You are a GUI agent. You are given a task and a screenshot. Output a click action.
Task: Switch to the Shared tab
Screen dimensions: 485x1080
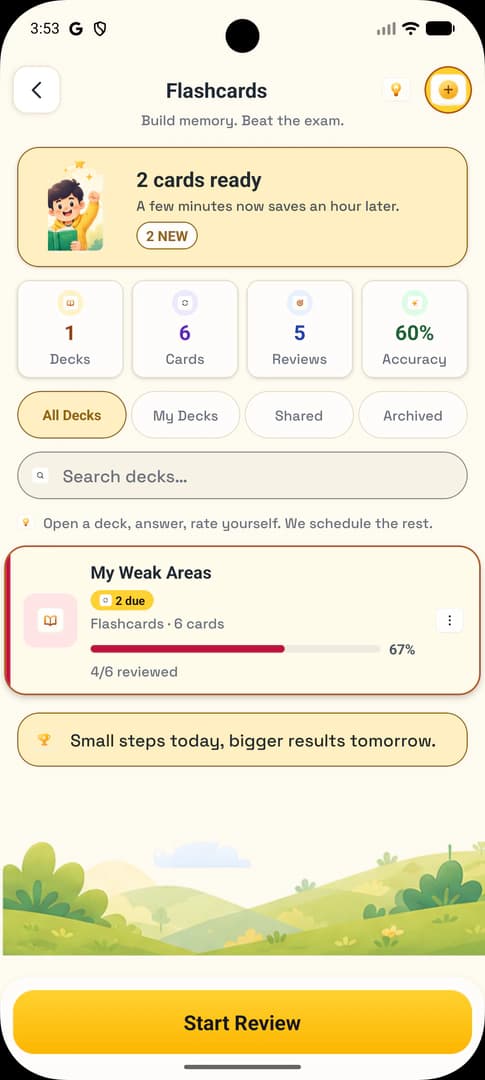(x=299, y=415)
